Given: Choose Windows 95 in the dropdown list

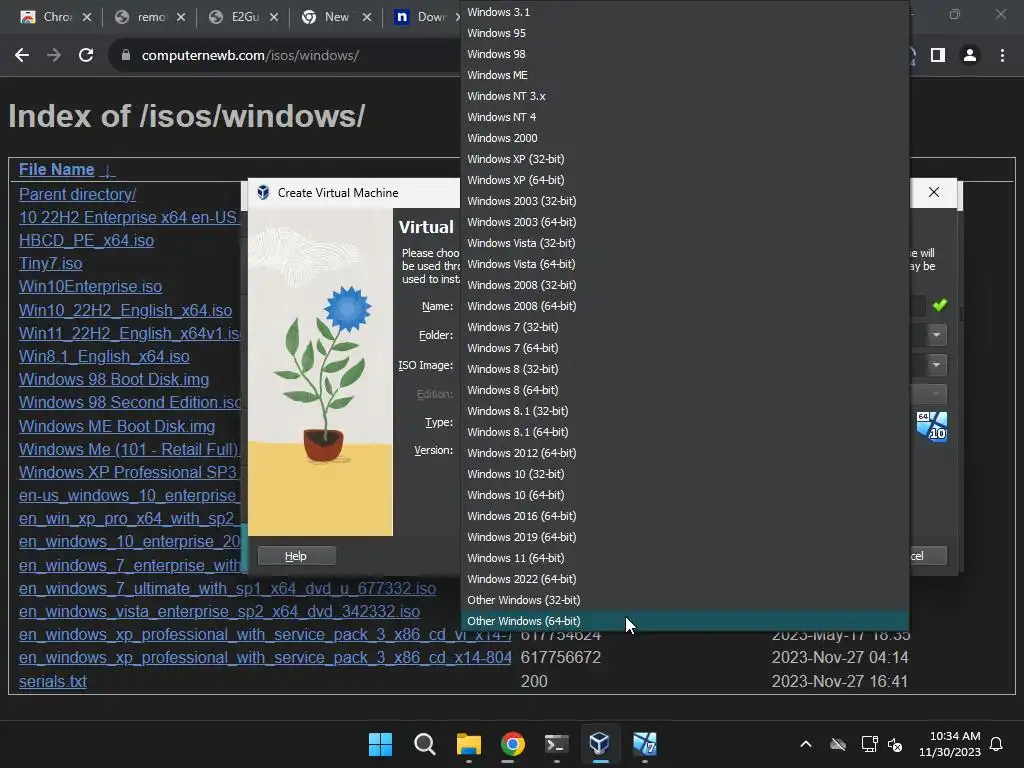Looking at the screenshot, I should (x=684, y=33).
